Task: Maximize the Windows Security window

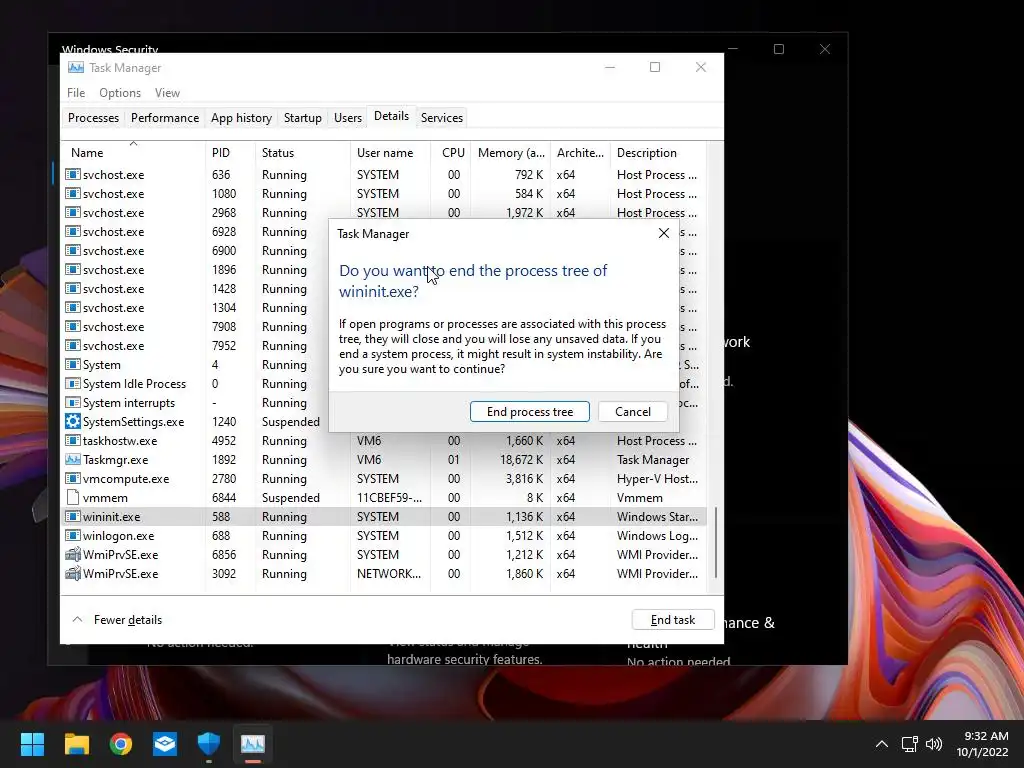Action: click(778, 49)
